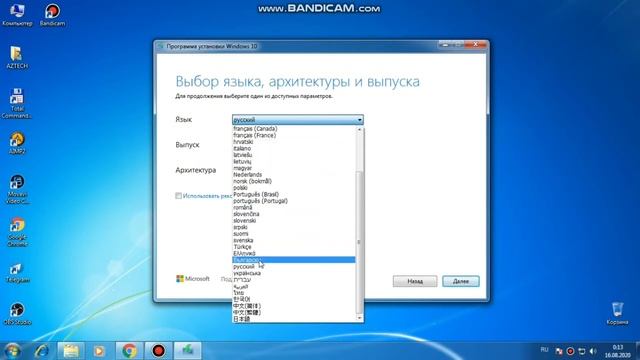Pick slovenčina language option
This screenshot has height=360, width=640.
[x=294, y=214]
